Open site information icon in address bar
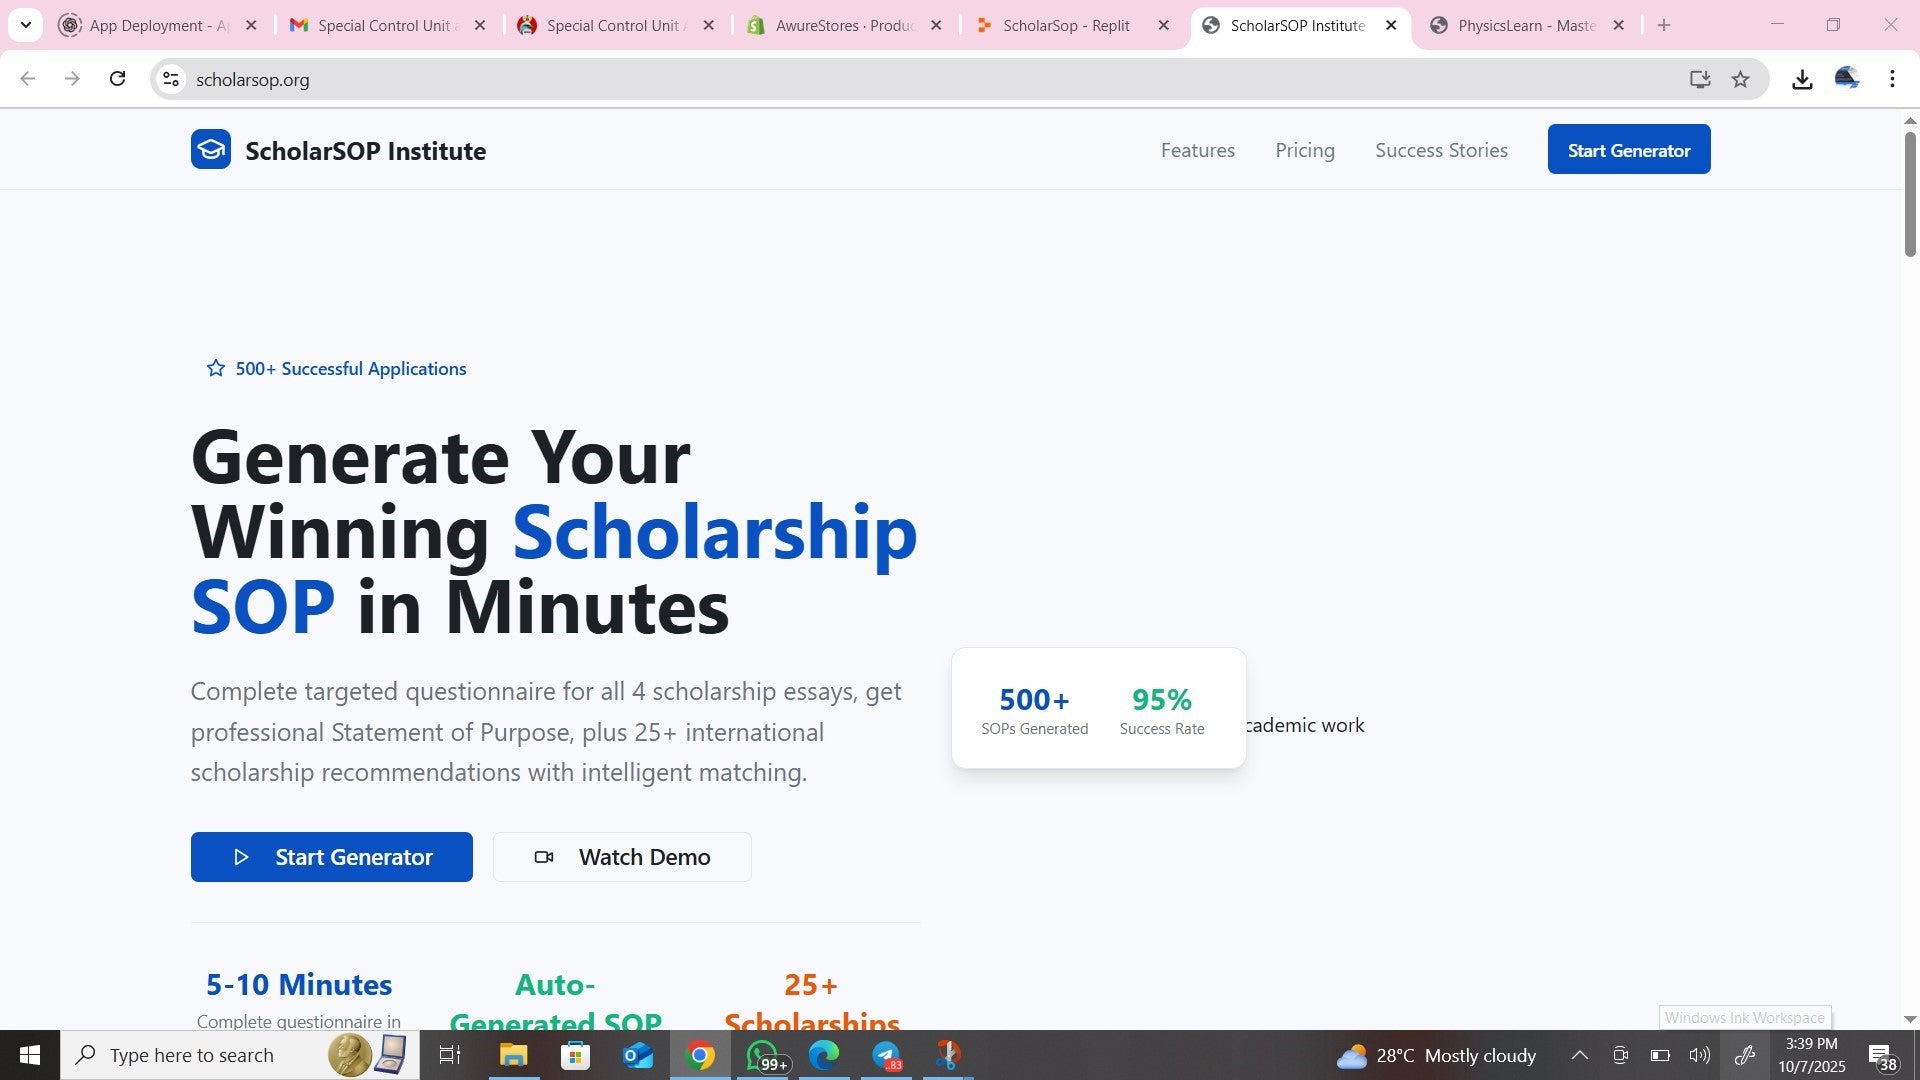This screenshot has width=1920, height=1080. 170,79
